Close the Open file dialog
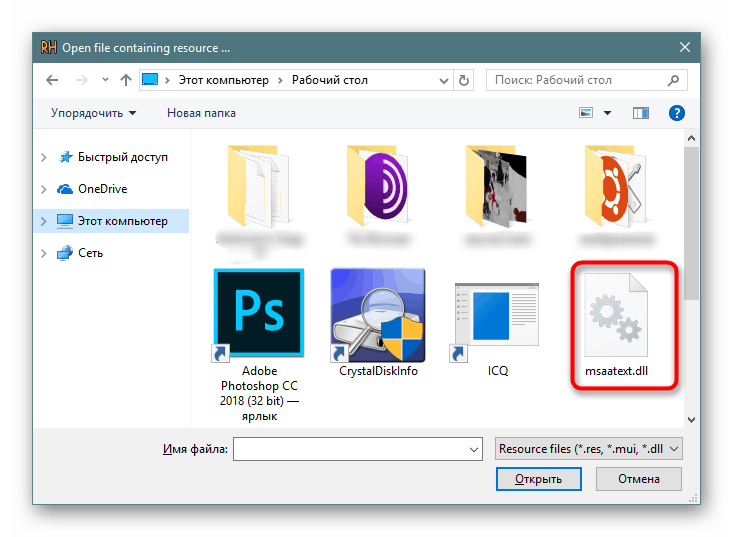This screenshot has height=537, width=733. [685, 47]
